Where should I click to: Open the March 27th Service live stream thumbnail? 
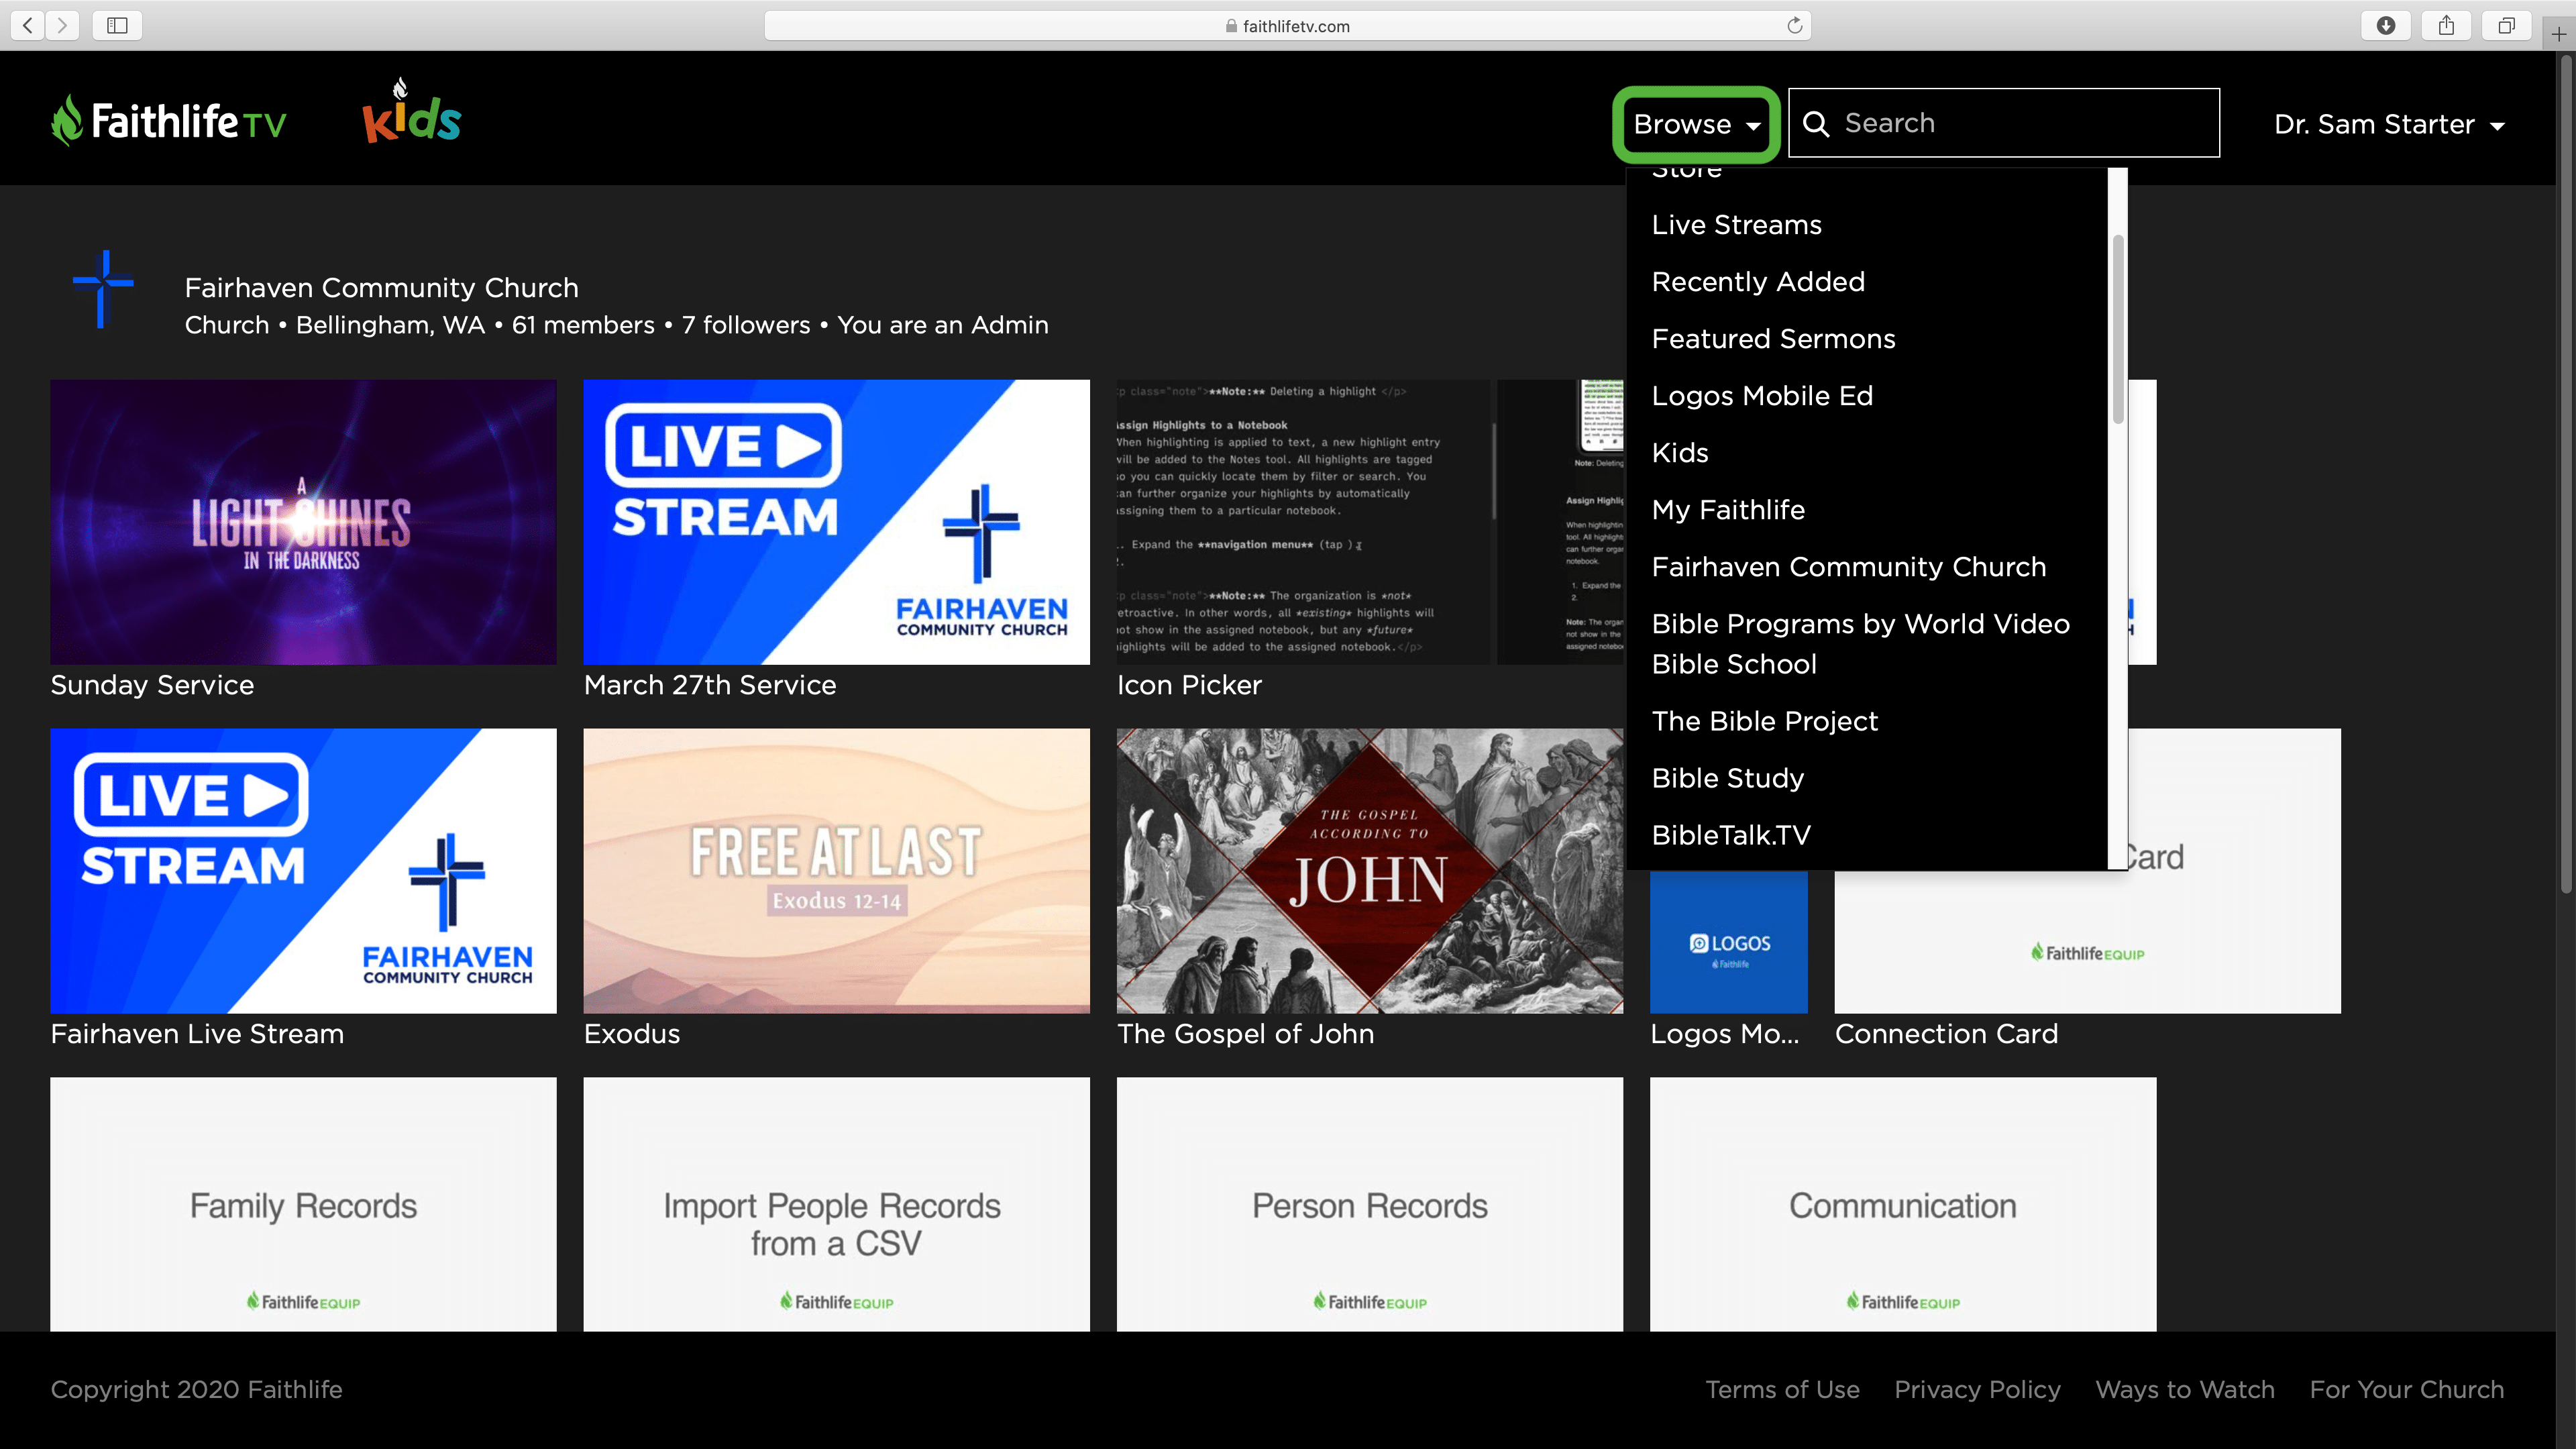click(x=836, y=521)
